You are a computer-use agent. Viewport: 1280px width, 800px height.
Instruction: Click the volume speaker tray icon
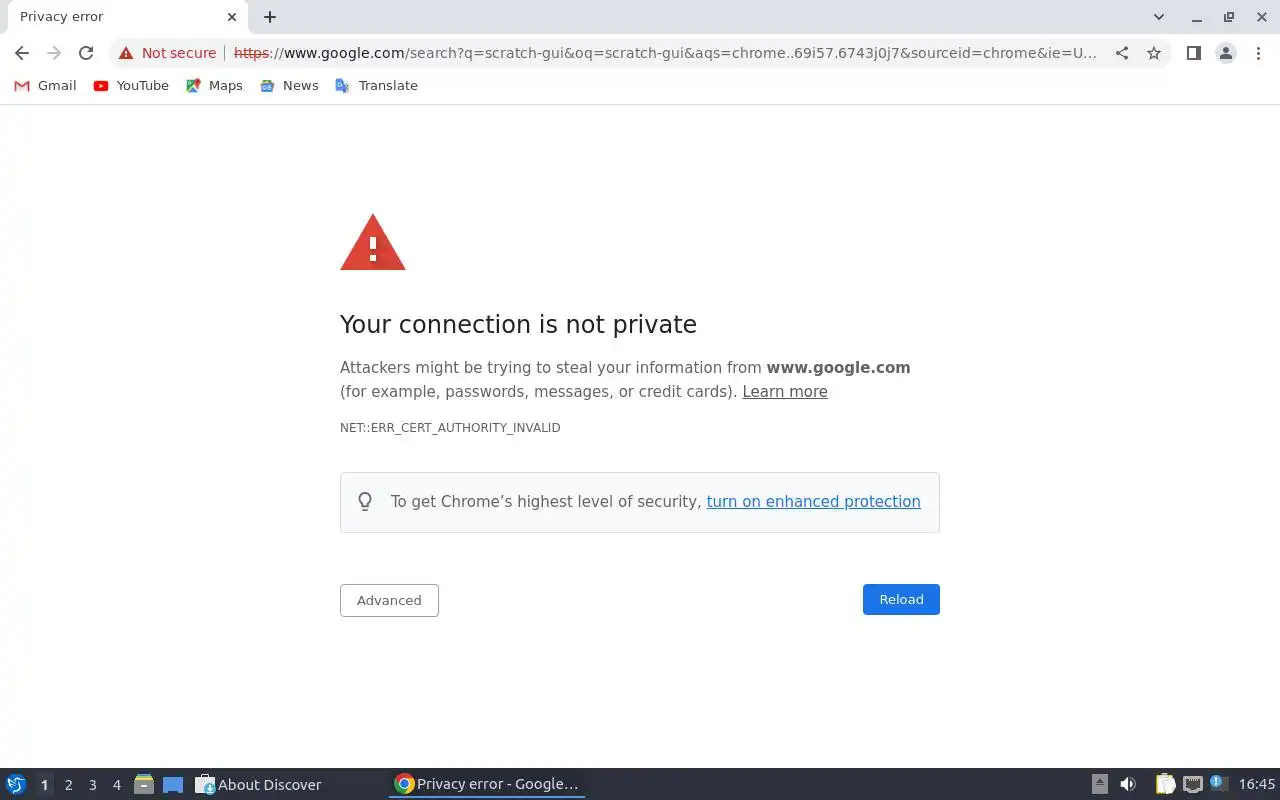1128,784
